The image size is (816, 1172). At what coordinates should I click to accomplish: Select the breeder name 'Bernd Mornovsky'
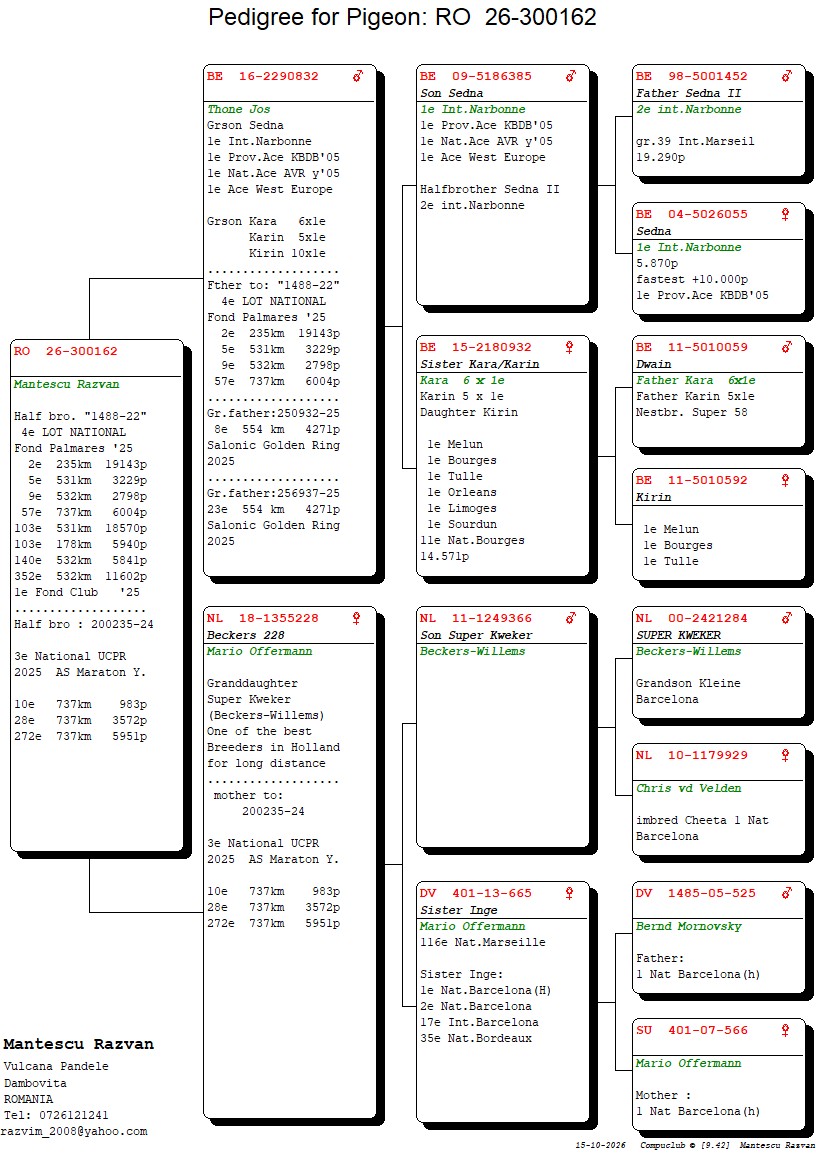click(688, 926)
